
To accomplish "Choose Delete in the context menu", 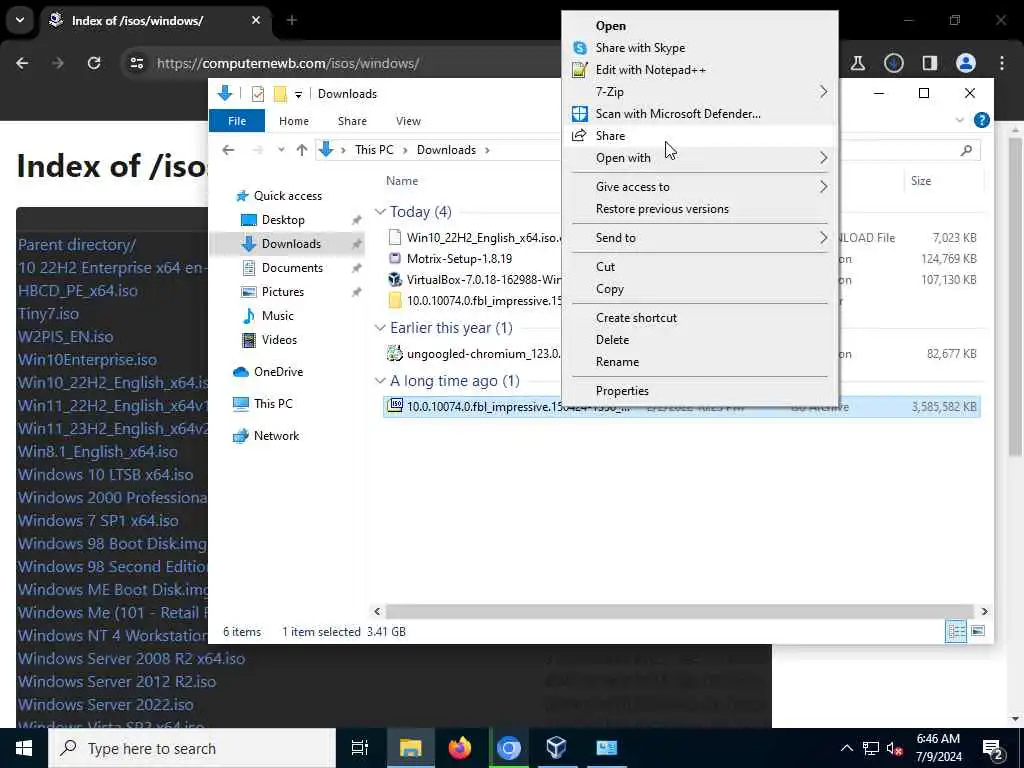I will [613, 340].
